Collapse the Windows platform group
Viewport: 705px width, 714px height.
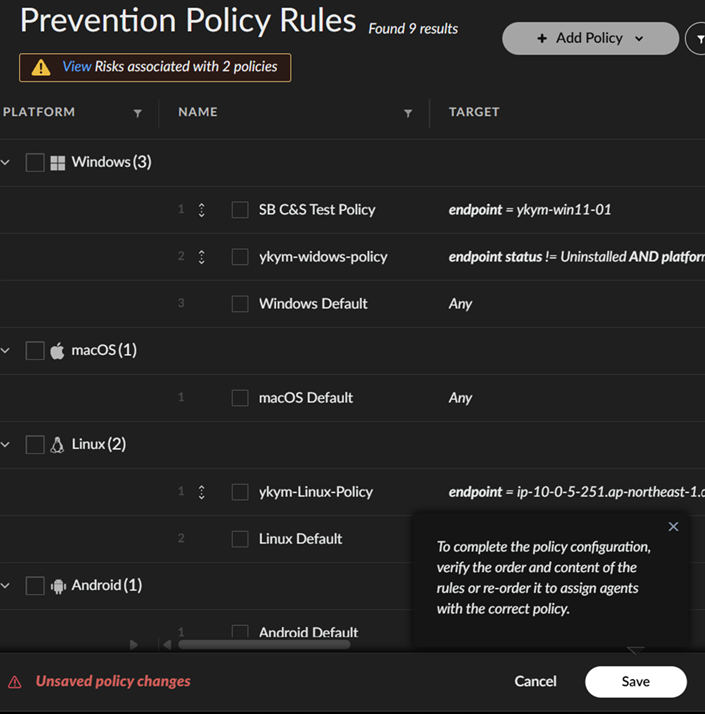point(6,162)
